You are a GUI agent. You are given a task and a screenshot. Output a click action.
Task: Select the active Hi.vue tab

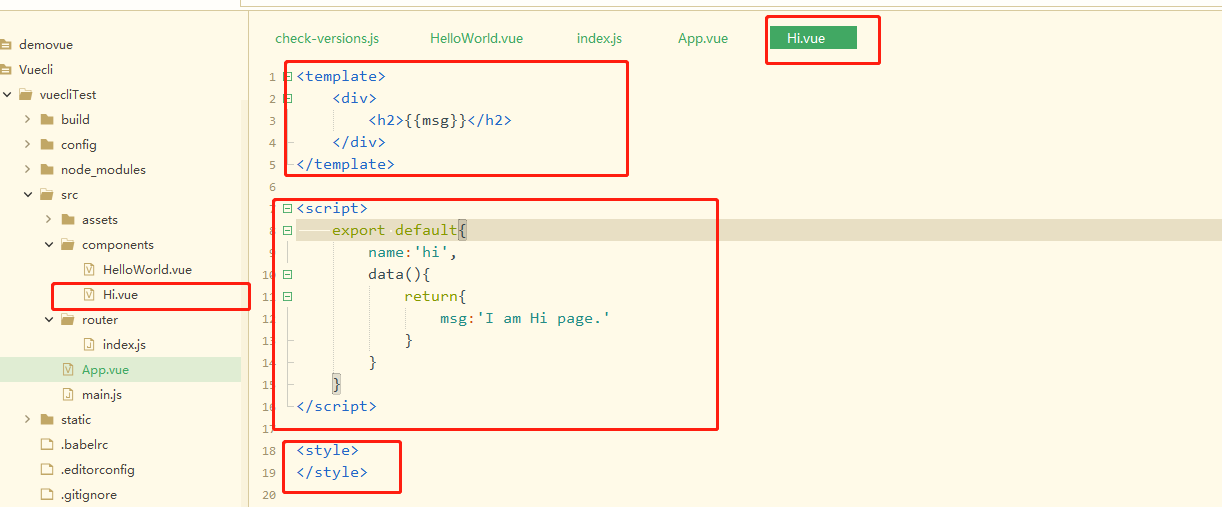pyautogui.click(x=813, y=38)
